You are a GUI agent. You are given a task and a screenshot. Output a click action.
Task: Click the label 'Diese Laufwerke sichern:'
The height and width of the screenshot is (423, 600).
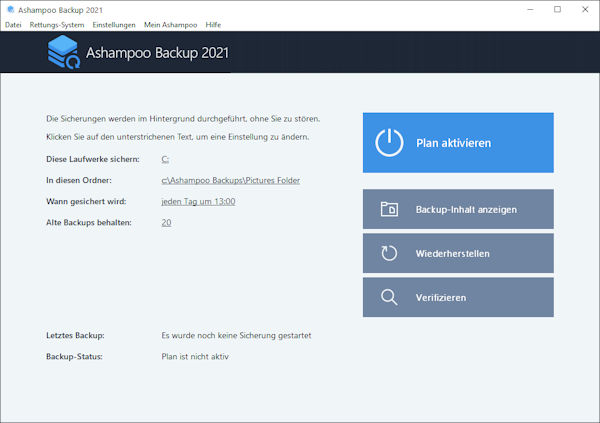tap(93, 159)
